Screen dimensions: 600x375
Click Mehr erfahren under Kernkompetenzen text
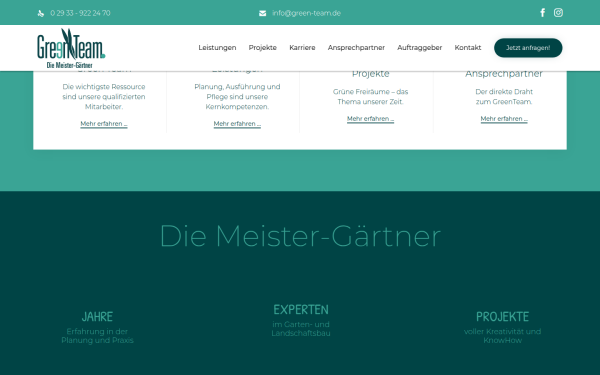pos(237,124)
